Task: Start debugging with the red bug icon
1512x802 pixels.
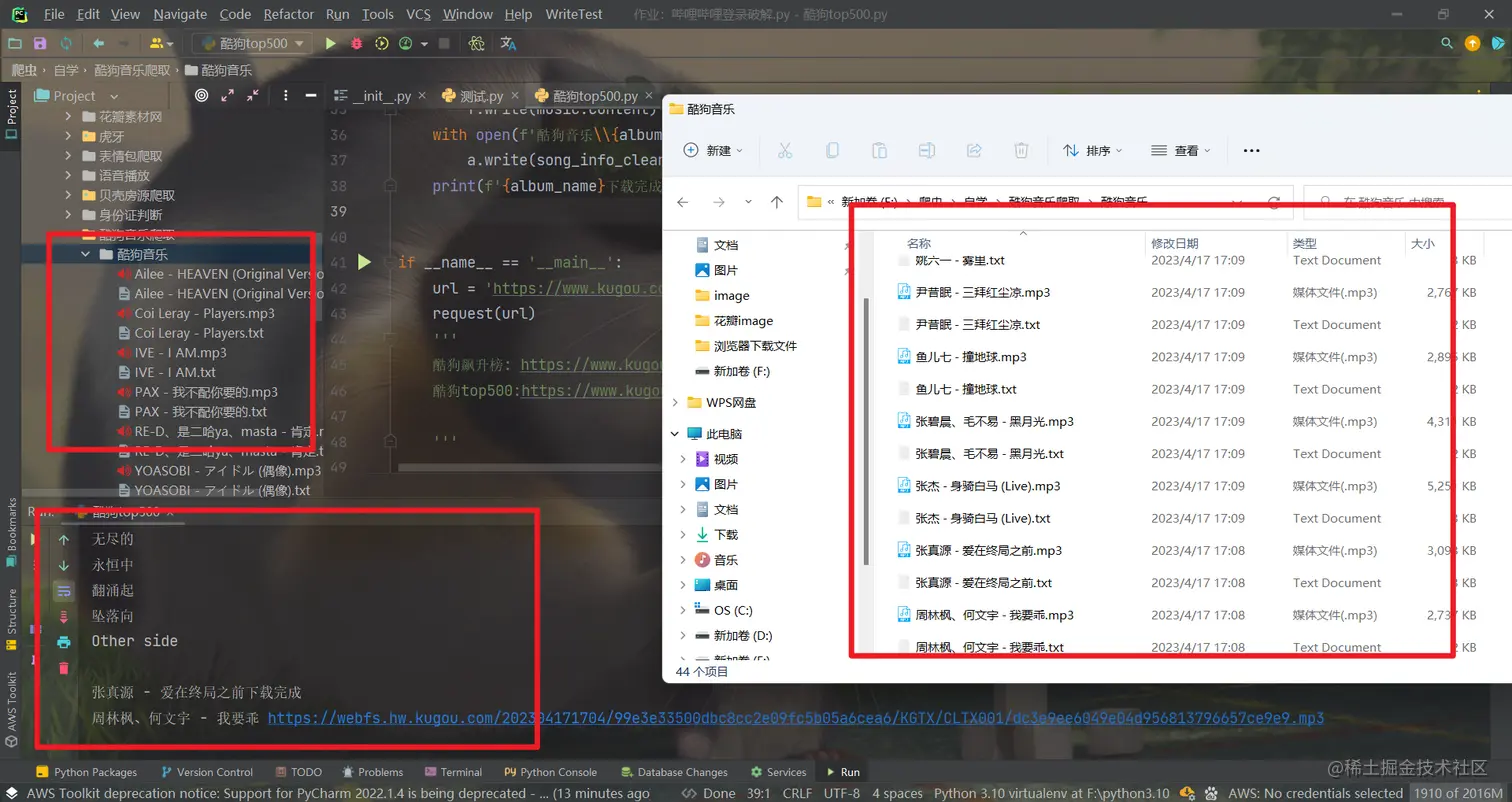Action: coord(357,44)
